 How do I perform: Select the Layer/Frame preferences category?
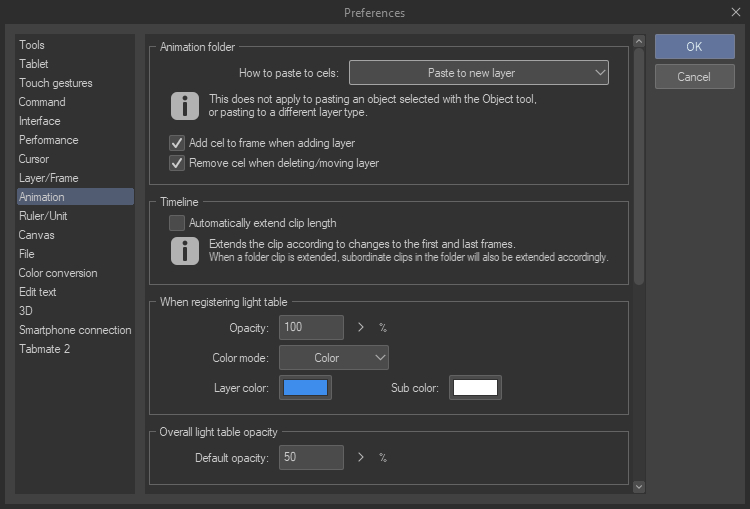point(48,178)
